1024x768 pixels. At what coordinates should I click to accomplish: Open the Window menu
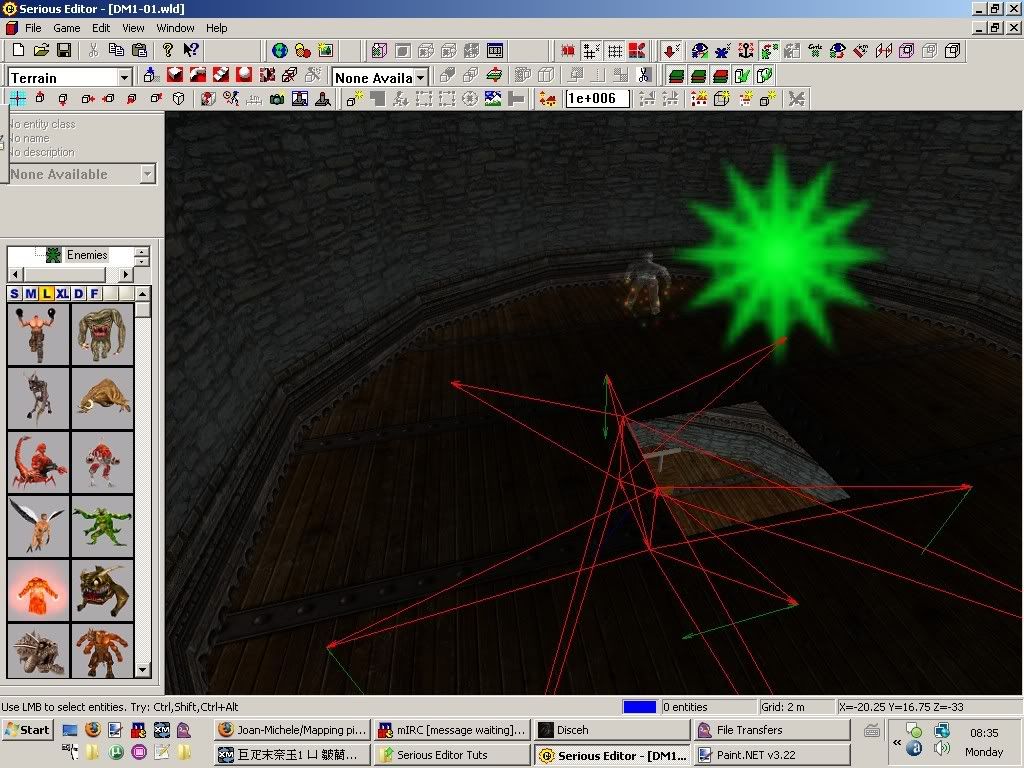[175, 28]
